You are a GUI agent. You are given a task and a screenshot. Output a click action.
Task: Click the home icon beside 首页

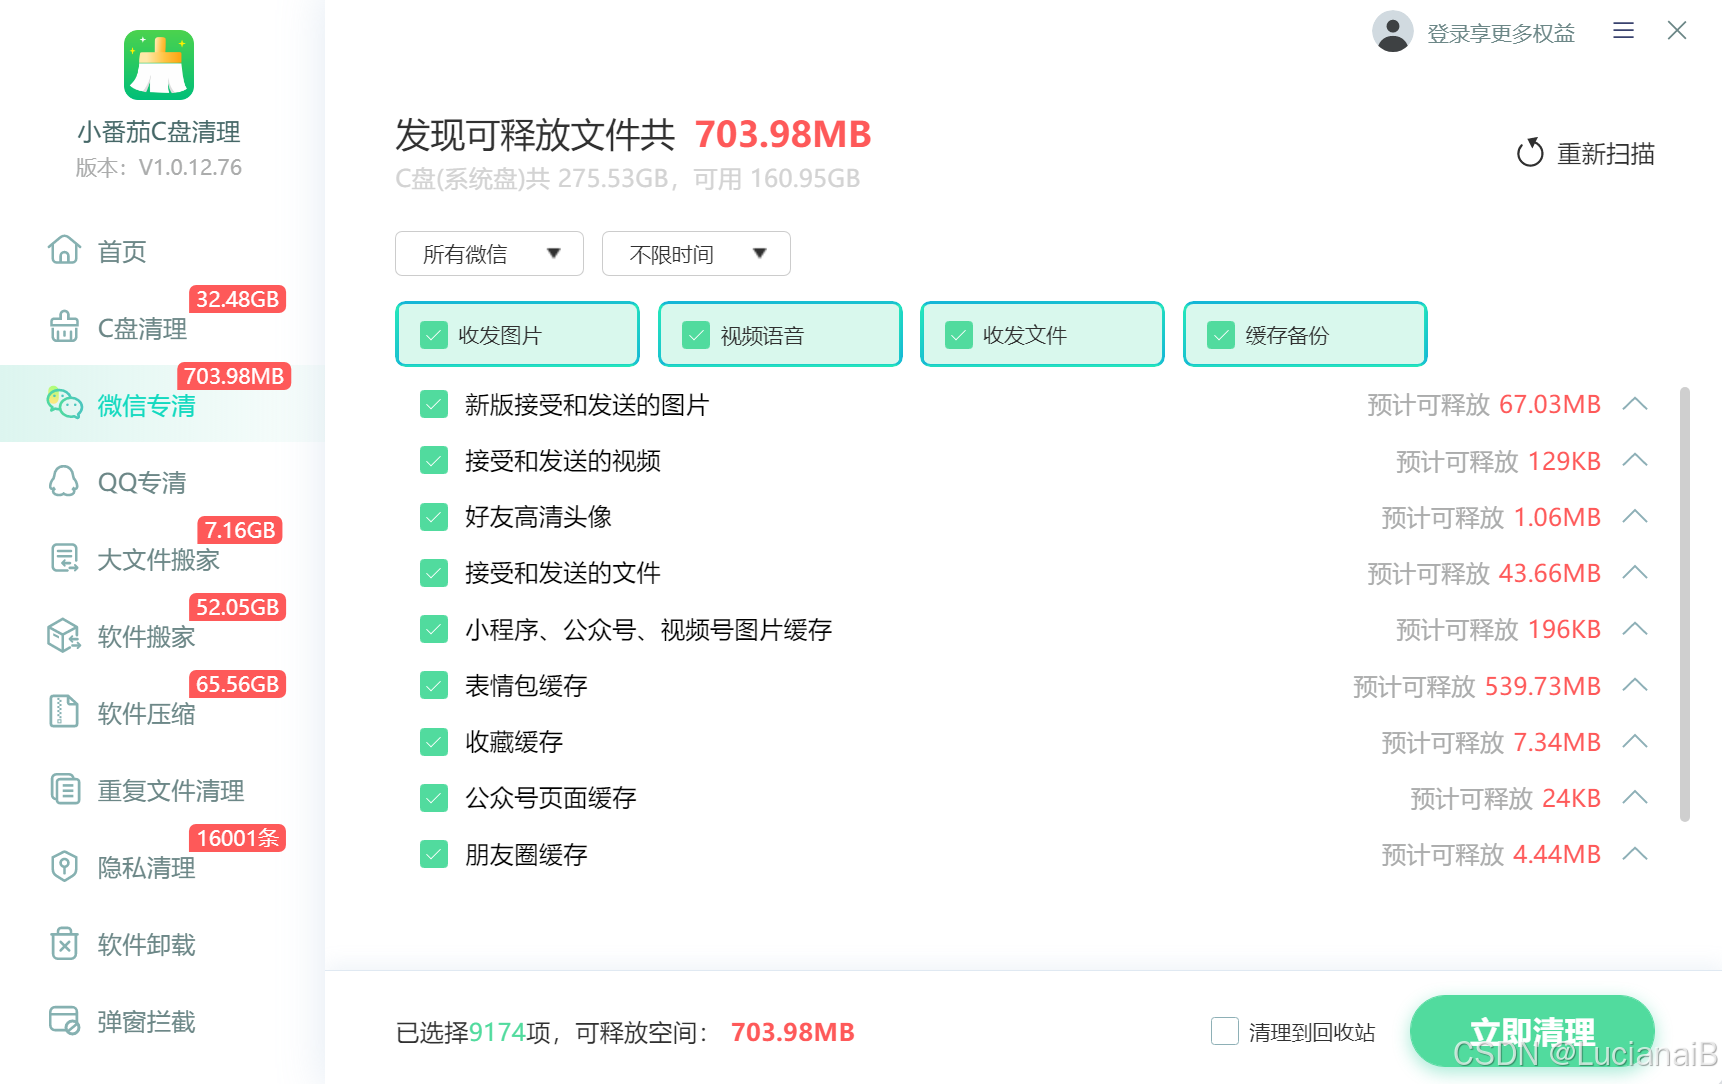pos(64,250)
